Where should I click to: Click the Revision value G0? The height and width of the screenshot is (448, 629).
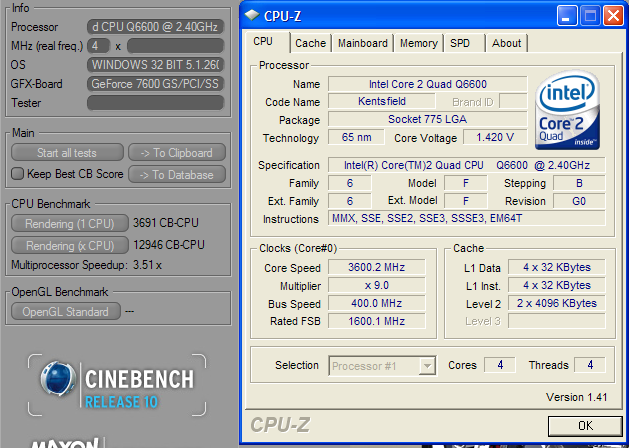579,201
